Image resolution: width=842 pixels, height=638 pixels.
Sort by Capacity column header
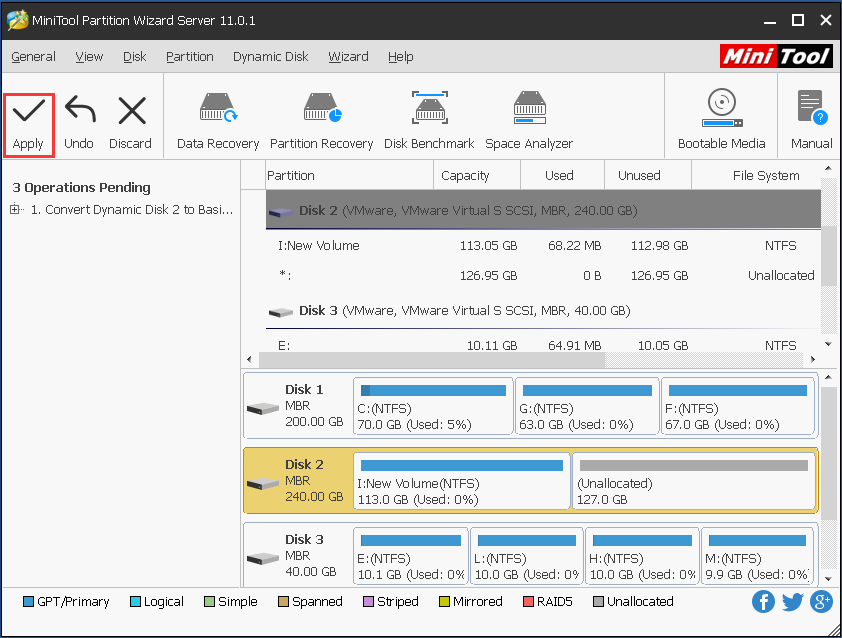[x=477, y=176]
